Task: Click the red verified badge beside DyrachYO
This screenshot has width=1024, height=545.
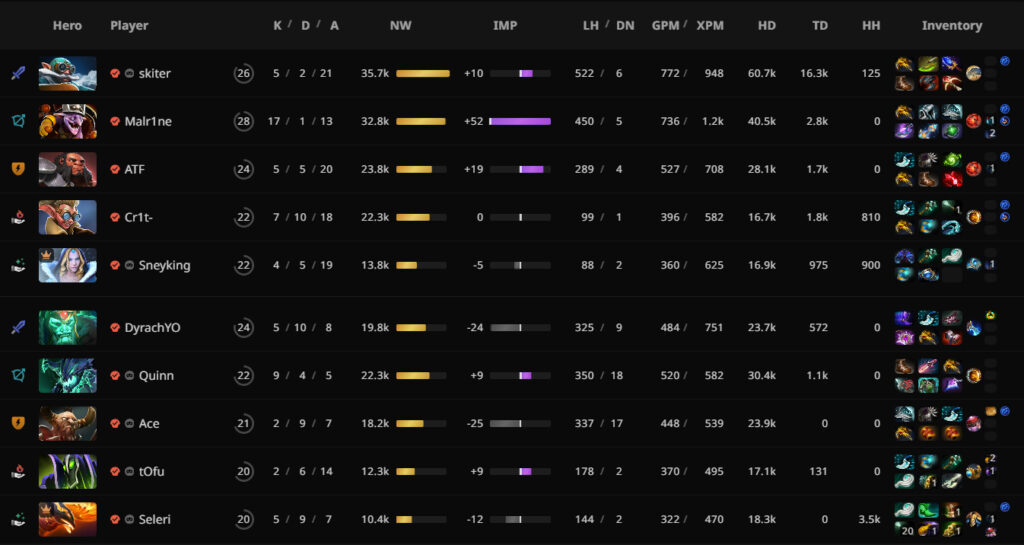Action: [116, 327]
